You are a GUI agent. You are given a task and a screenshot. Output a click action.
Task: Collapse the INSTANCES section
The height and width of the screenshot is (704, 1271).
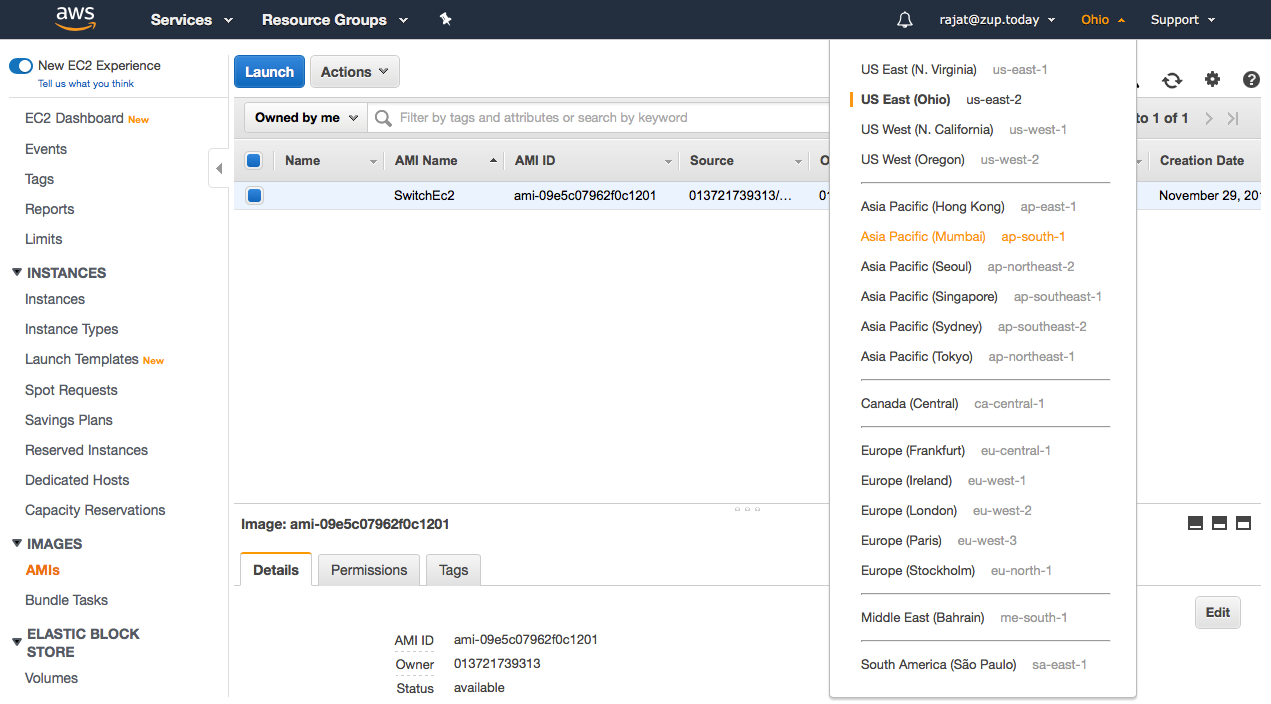[17, 272]
